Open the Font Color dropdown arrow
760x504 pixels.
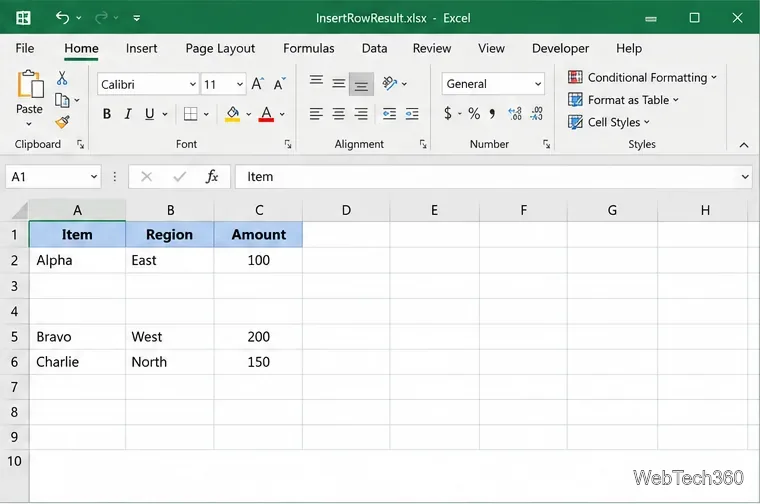(x=282, y=114)
